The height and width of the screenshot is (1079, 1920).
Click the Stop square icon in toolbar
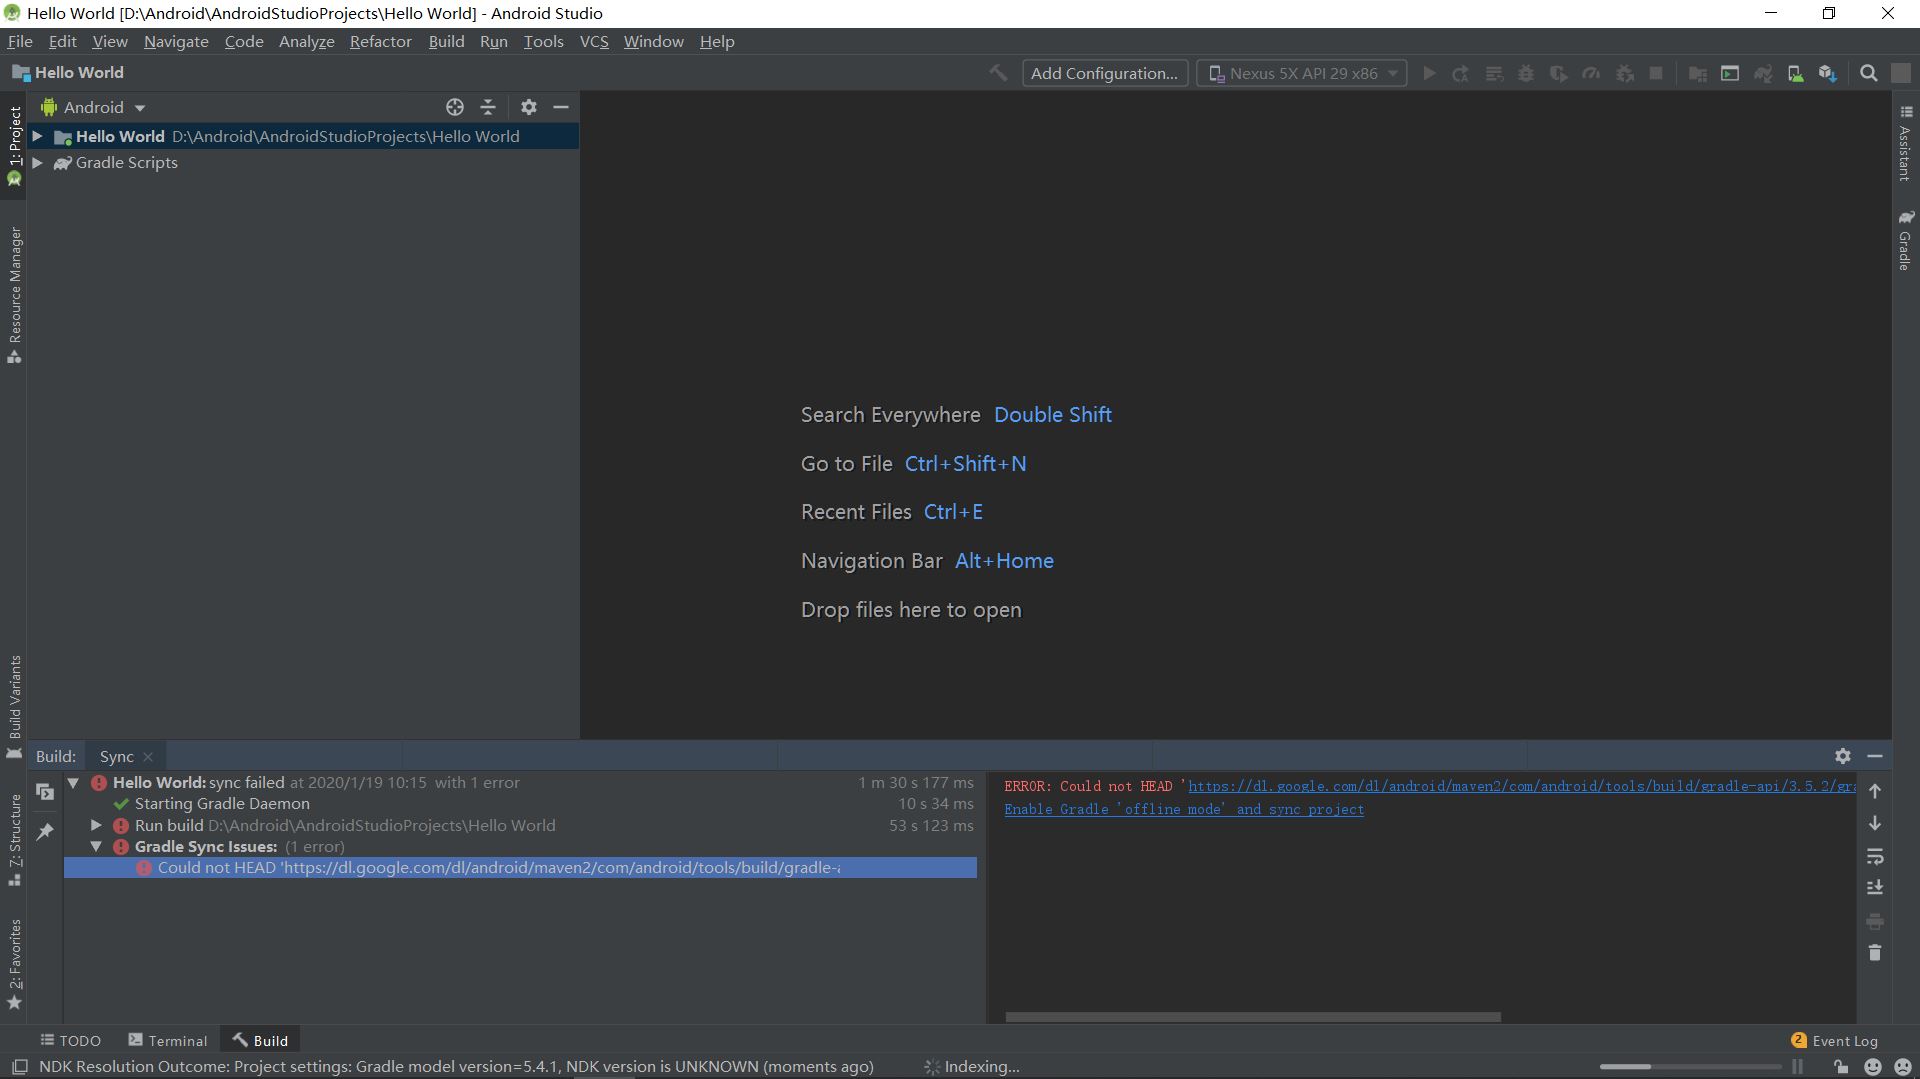[x=1656, y=73]
